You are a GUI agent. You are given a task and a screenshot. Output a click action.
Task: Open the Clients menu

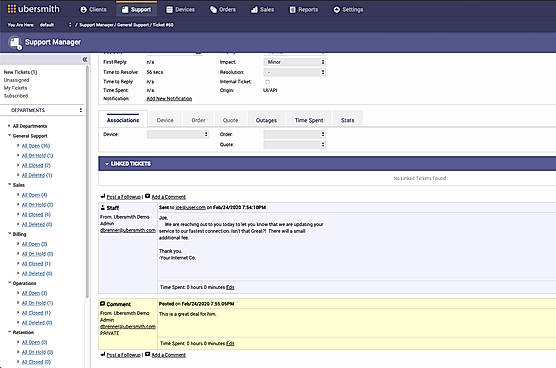93,10
